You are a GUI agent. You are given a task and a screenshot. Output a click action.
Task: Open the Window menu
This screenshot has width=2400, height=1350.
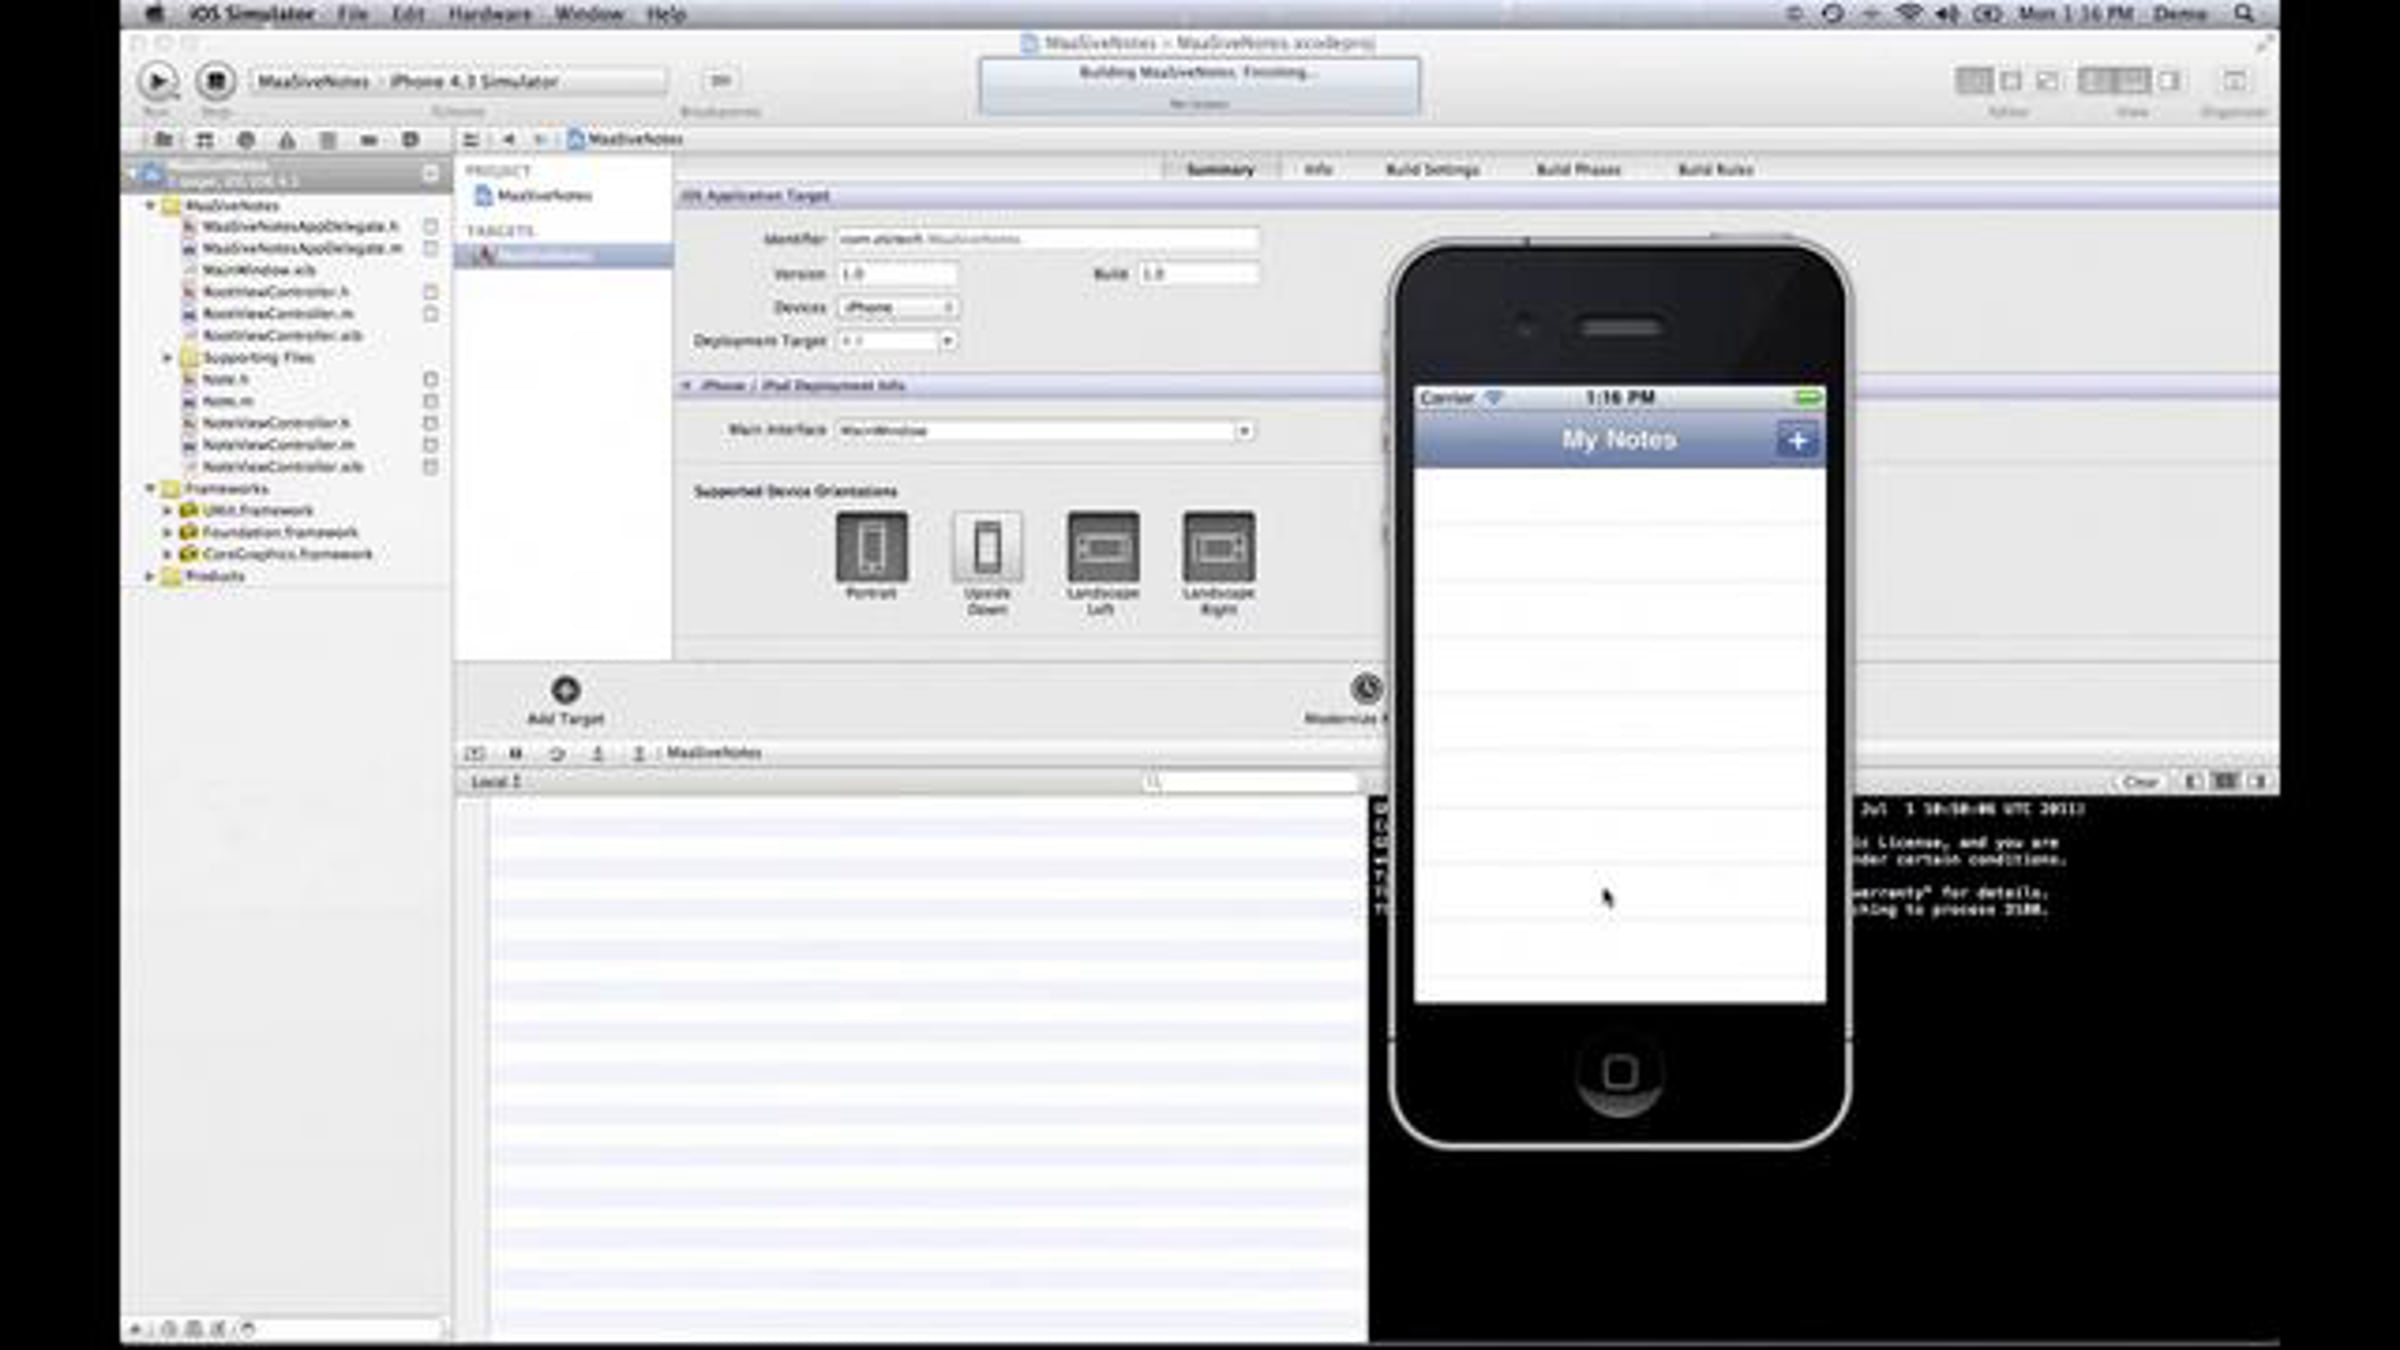589,14
